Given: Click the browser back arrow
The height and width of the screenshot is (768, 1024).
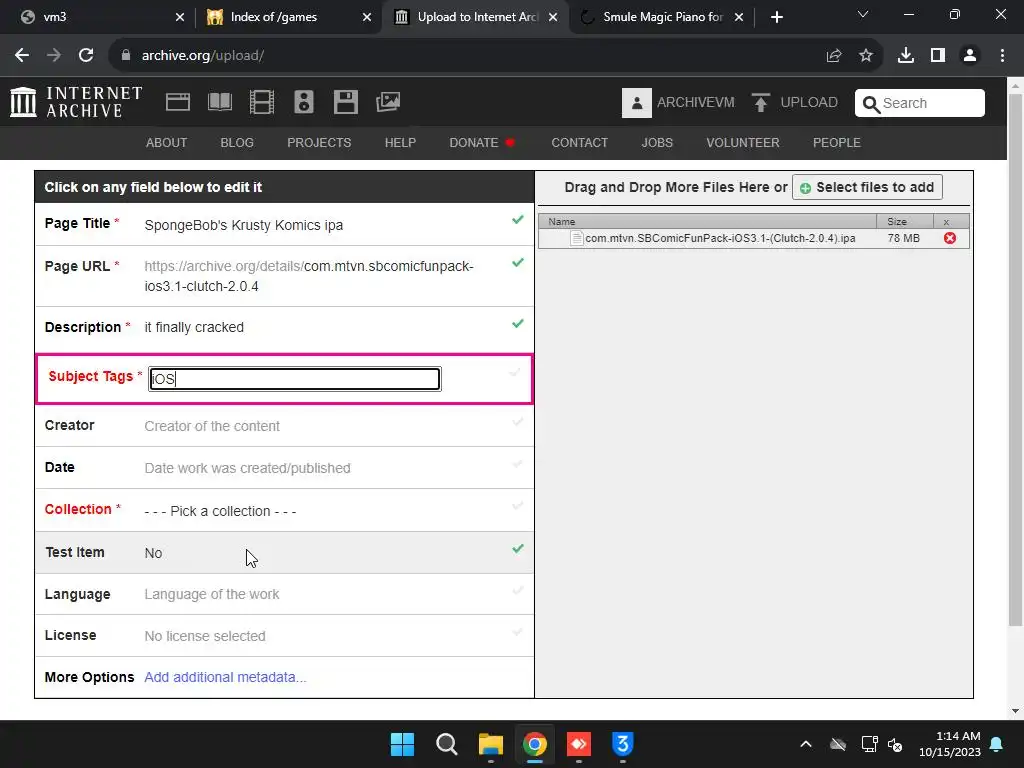Looking at the screenshot, I should pyautogui.click(x=22, y=56).
